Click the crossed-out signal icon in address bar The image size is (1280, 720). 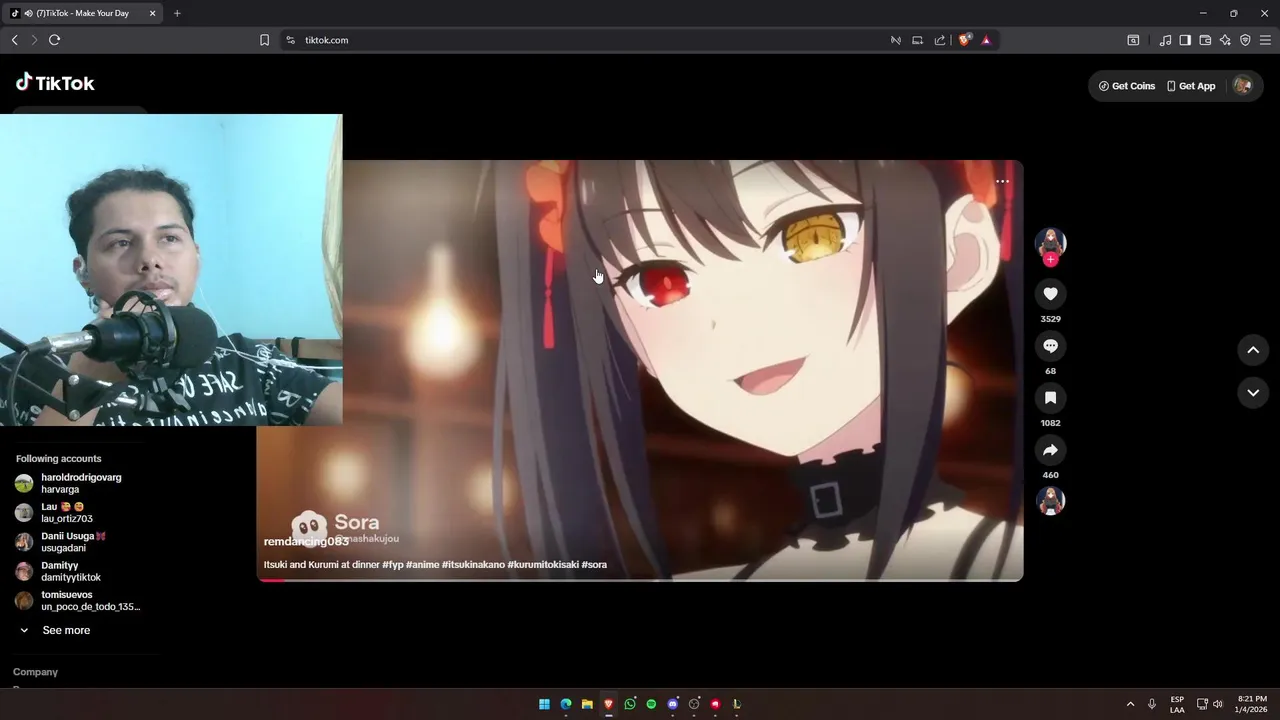point(895,40)
